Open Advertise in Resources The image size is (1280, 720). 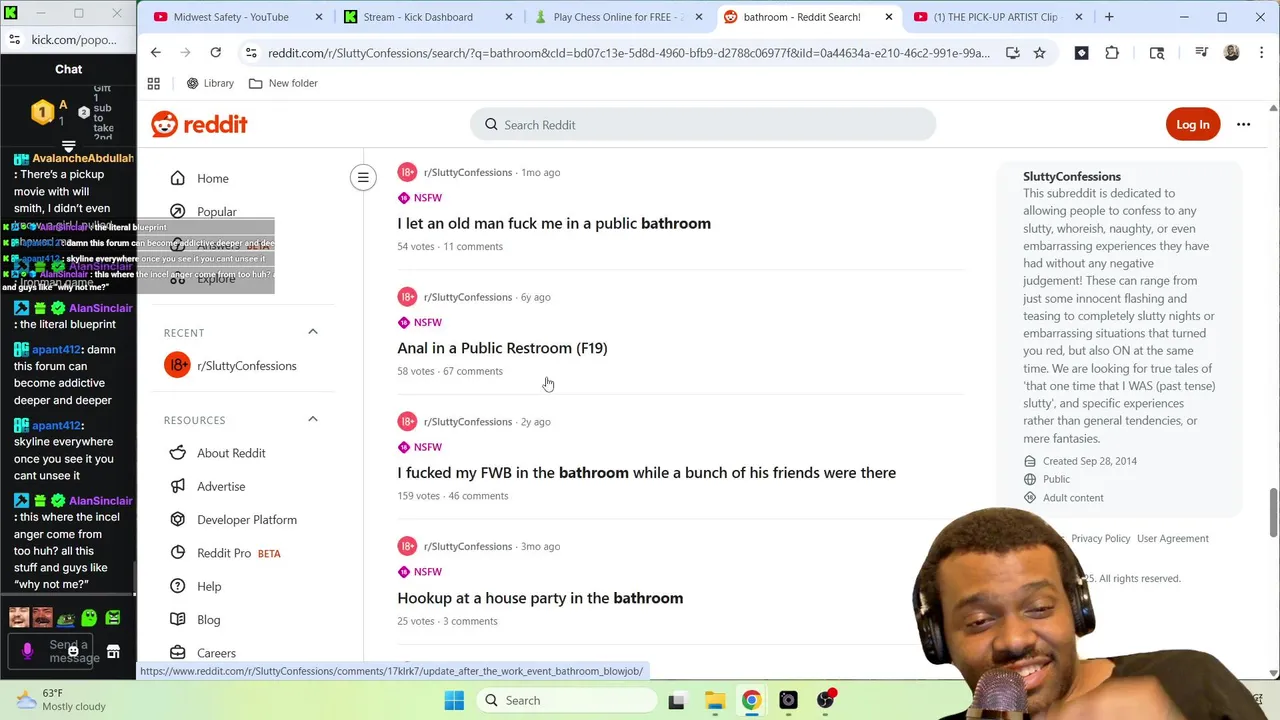[x=221, y=486]
